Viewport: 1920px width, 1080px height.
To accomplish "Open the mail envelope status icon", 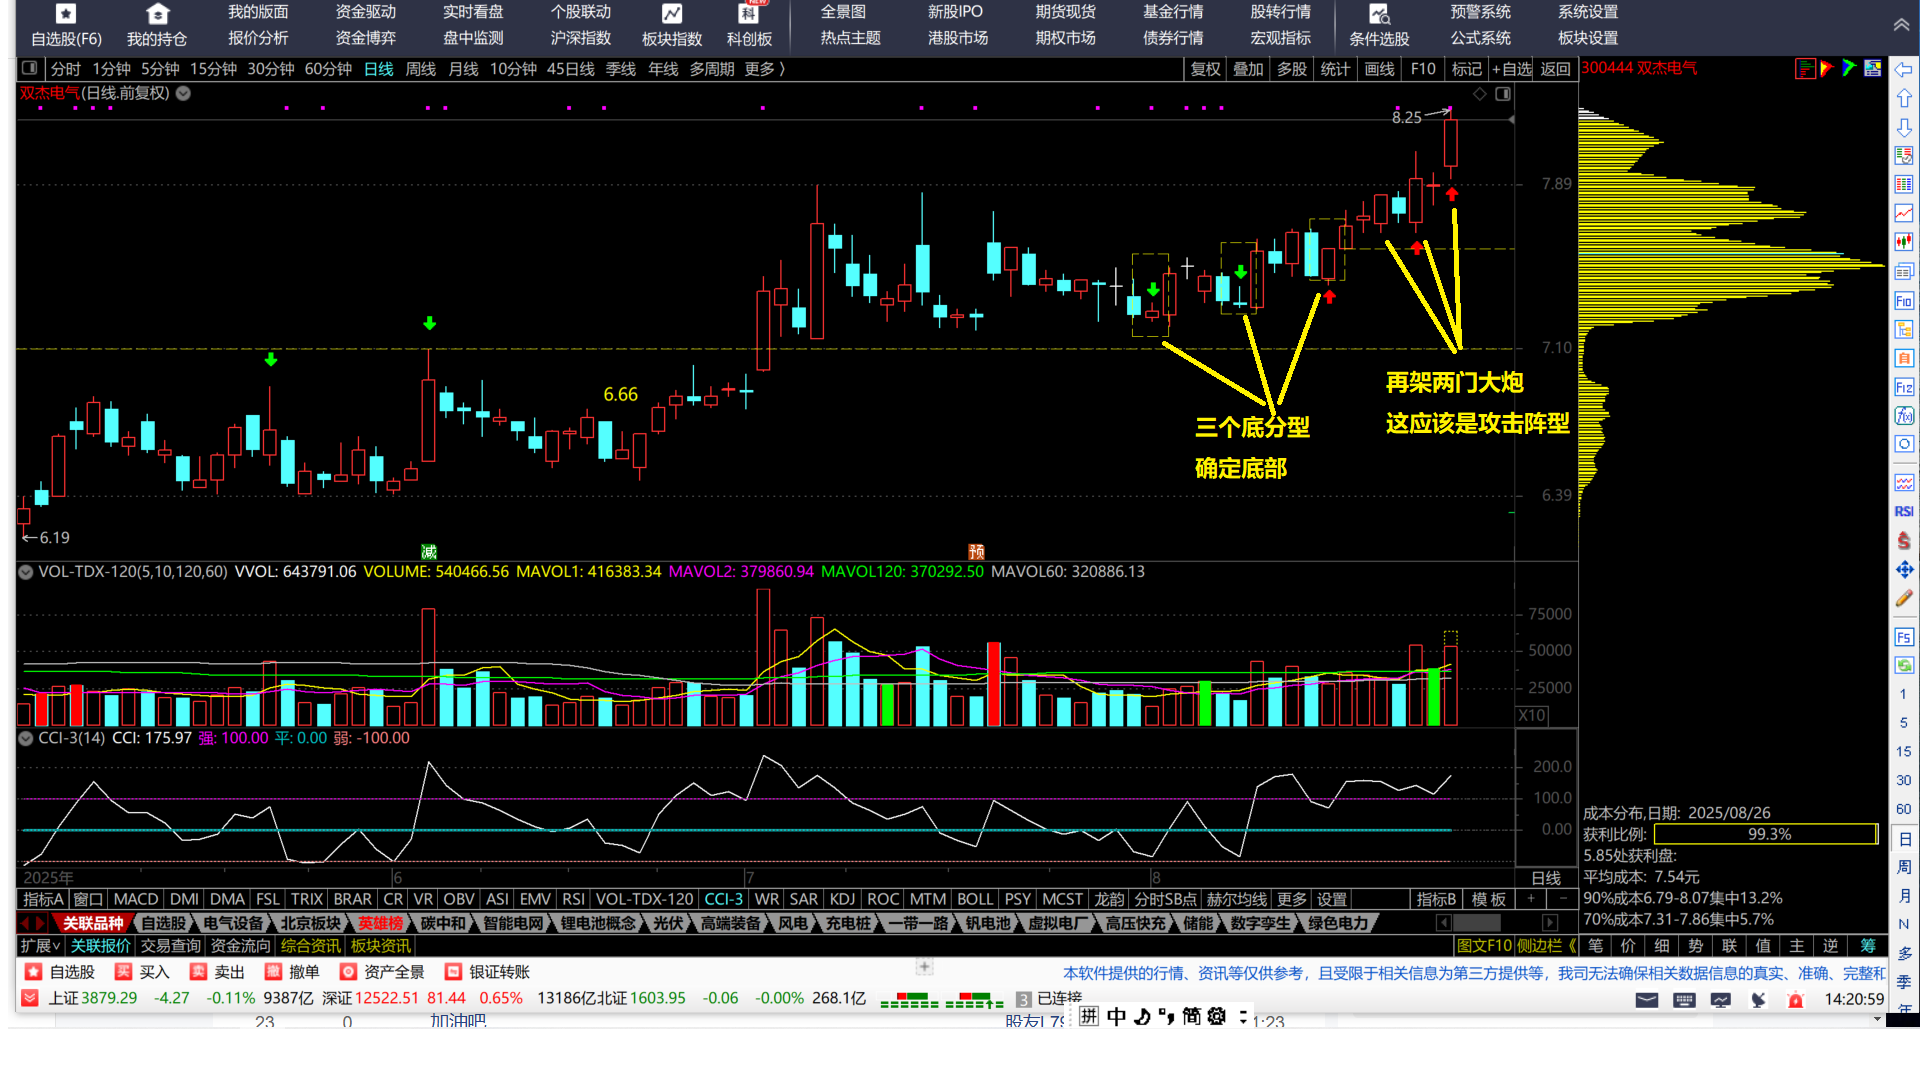I will (1646, 999).
